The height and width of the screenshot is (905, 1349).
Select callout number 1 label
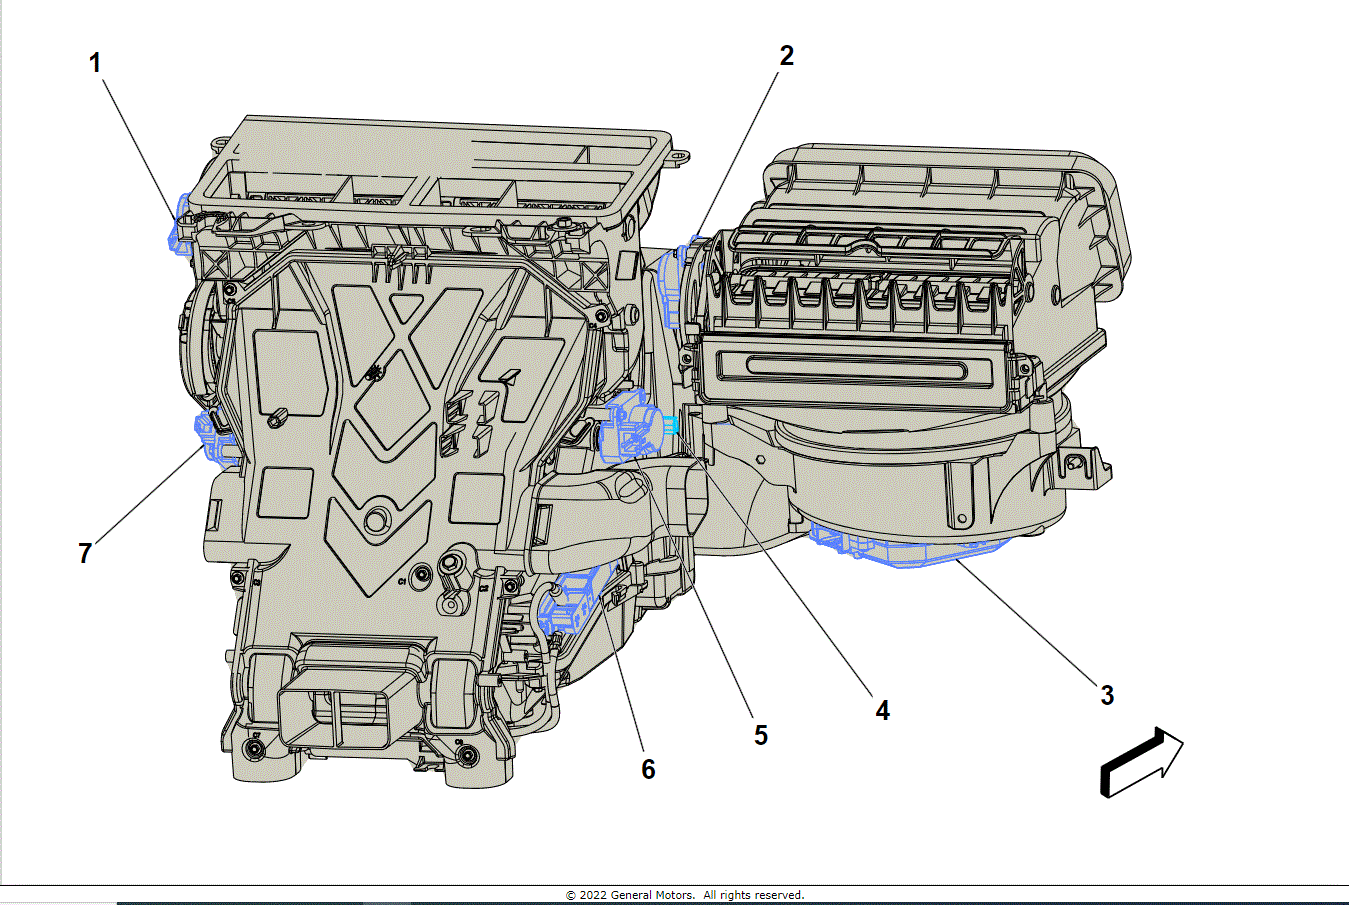[95, 63]
